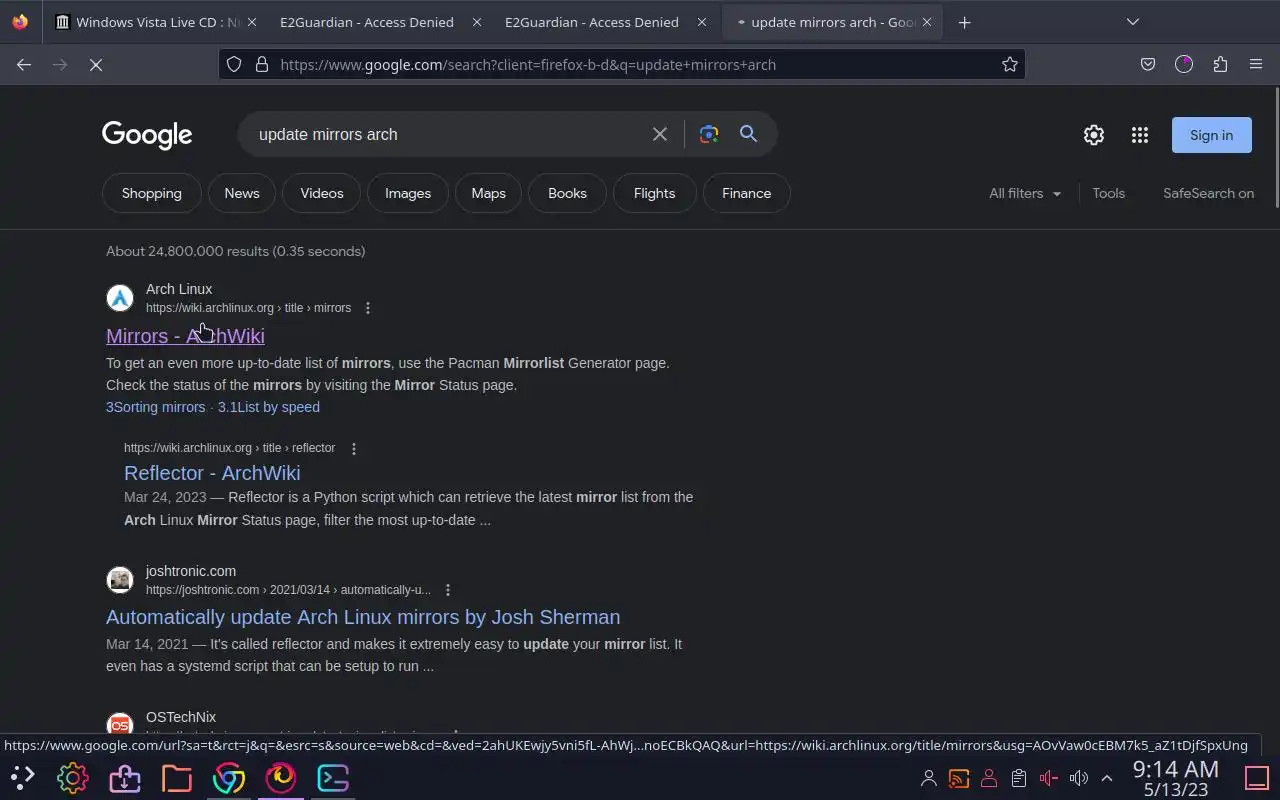This screenshot has height=800, width=1280.
Task: Open more options for Mirrors result
Action: coord(368,308)
